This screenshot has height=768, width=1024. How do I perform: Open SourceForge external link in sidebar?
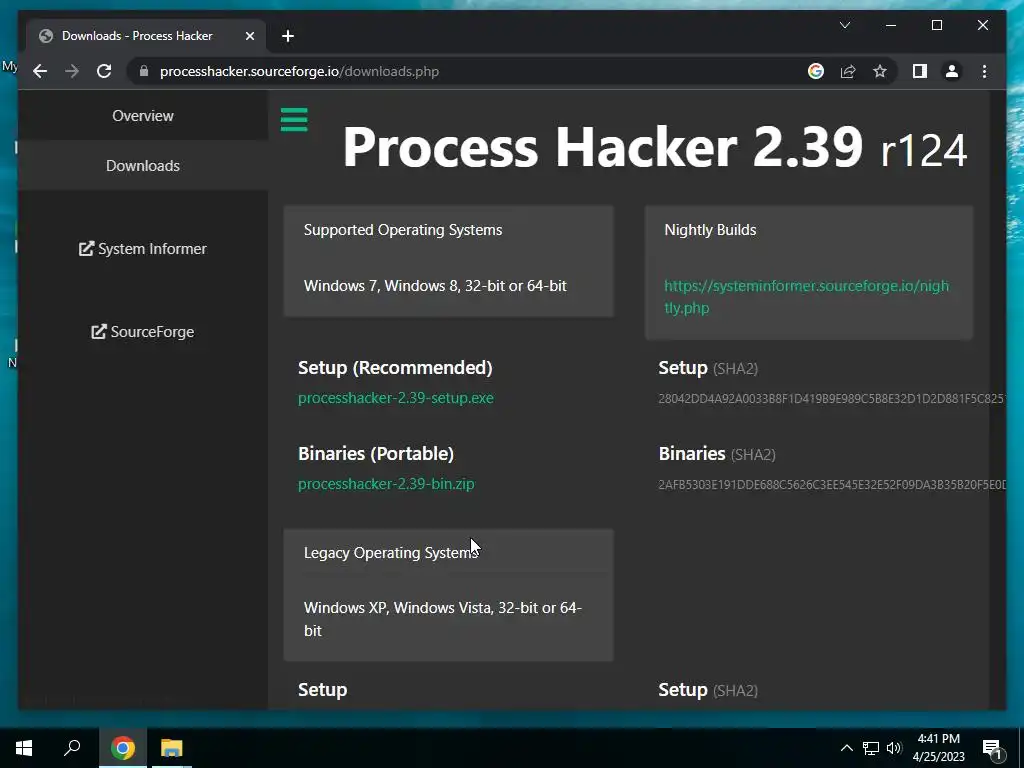(143, 332)
